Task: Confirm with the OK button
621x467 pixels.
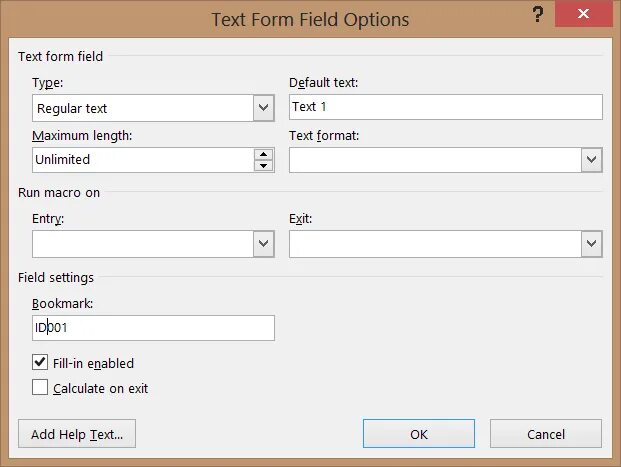Action: (419, 433)
